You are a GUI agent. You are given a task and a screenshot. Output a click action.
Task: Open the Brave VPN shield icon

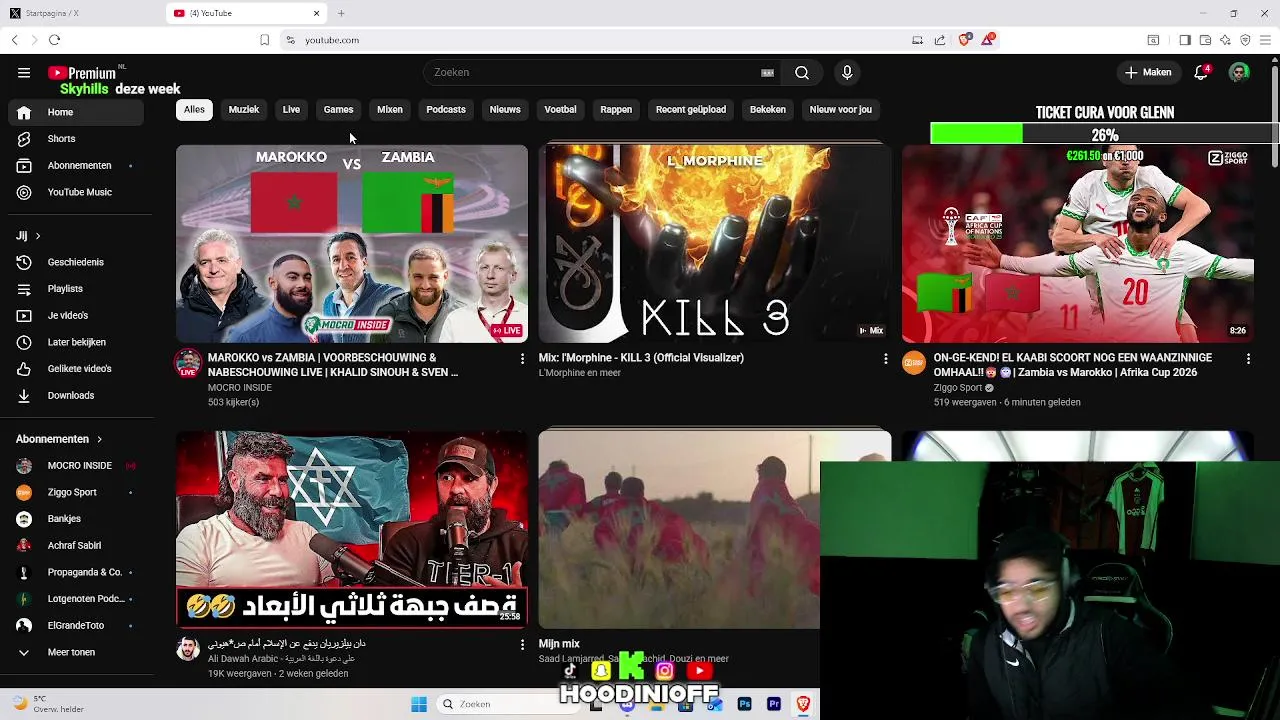coord(1245,40)
